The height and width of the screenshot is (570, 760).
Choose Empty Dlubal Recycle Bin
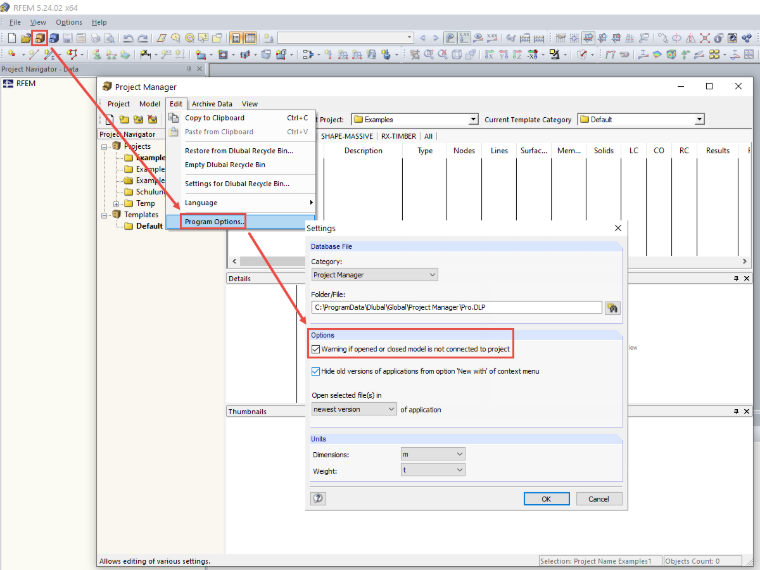click(240, 165)
